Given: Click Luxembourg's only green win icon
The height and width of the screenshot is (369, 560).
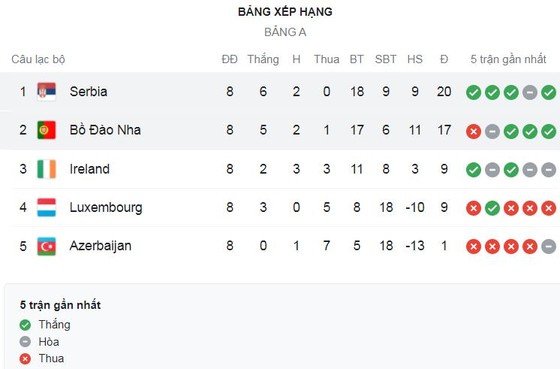Looking at the screenshot, I should click(x=492, y=208).
